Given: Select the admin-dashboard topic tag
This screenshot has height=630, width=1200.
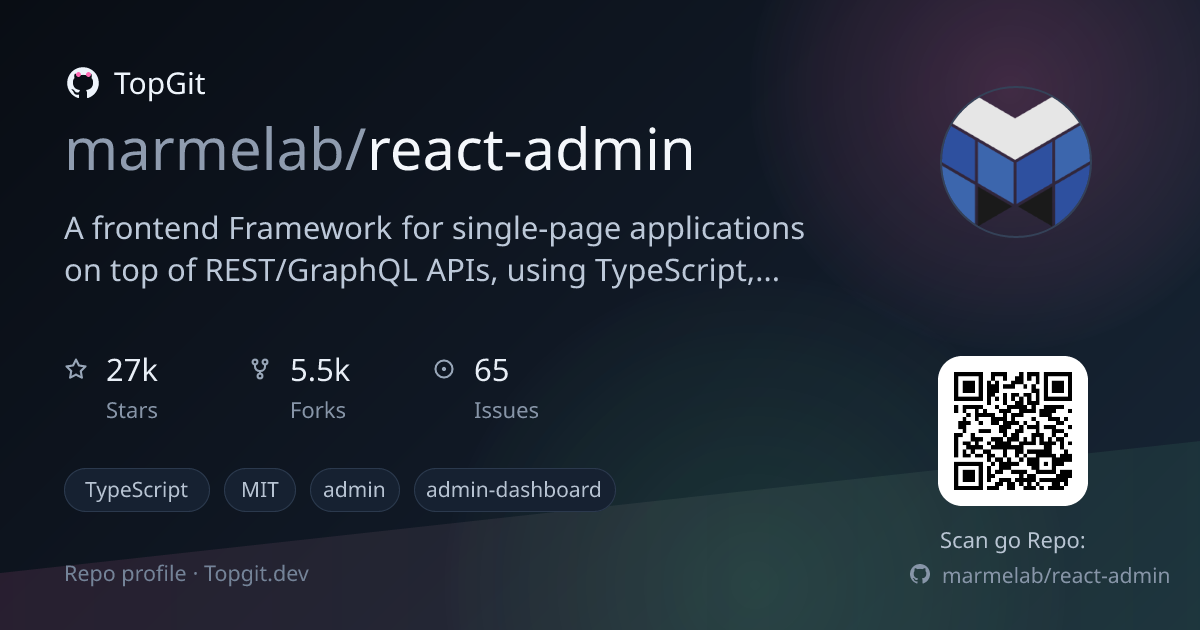Looking at the screenshot, I should (x=514, y=490).
